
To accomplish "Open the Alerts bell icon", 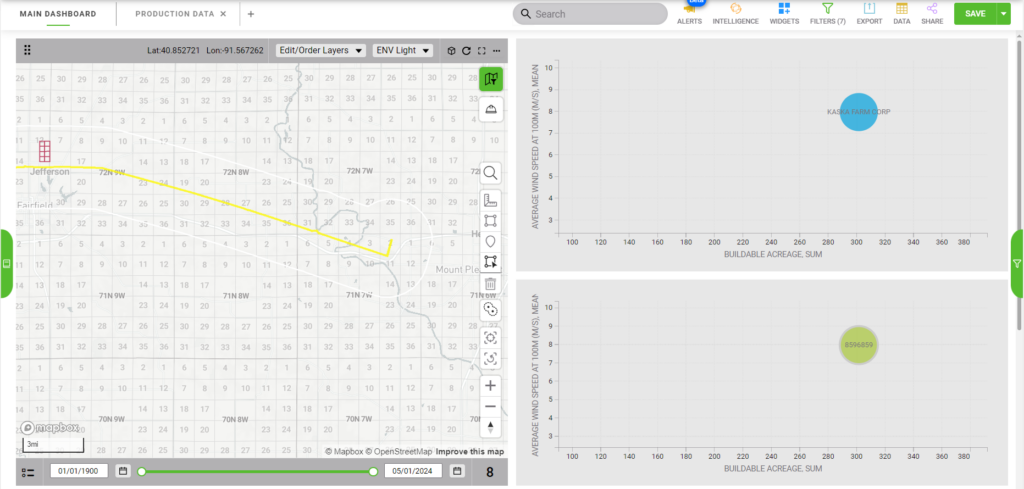I will 689,9.
